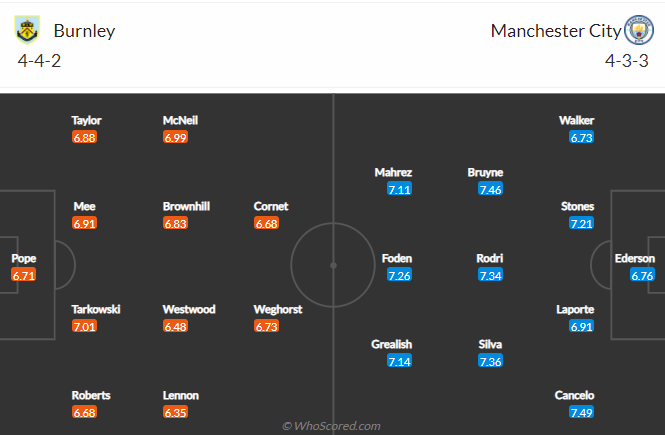Select Ederson's 6.76 rating badge
665x435 pixels.
[642, 275]
